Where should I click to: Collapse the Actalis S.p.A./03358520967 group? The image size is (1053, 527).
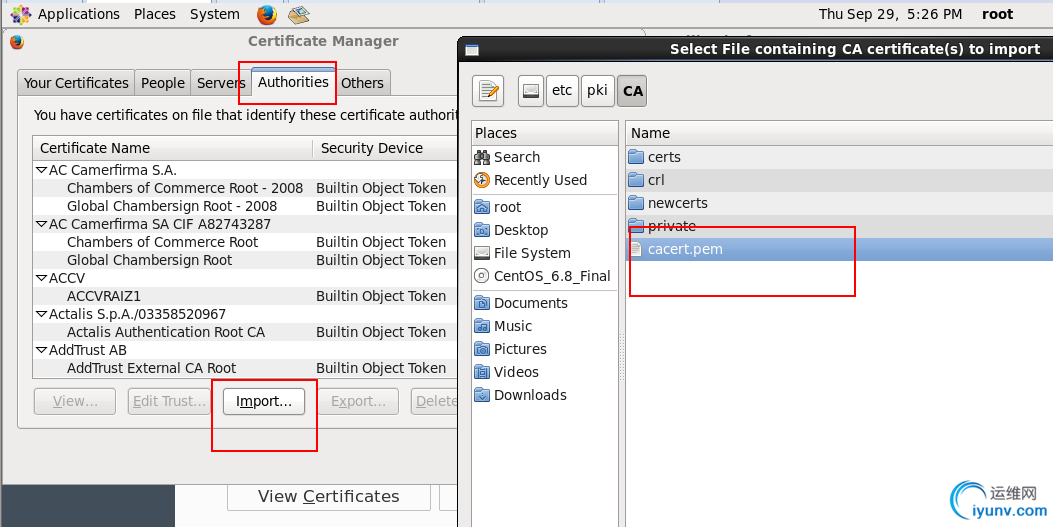(x=42, y=314)
